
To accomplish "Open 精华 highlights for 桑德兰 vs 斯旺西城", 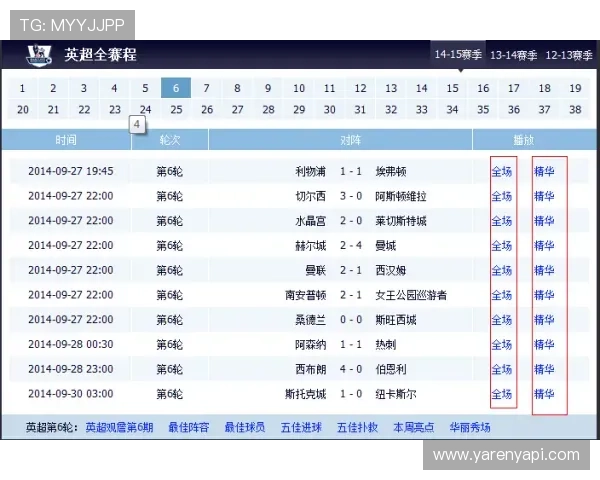I will pos(544,320).
